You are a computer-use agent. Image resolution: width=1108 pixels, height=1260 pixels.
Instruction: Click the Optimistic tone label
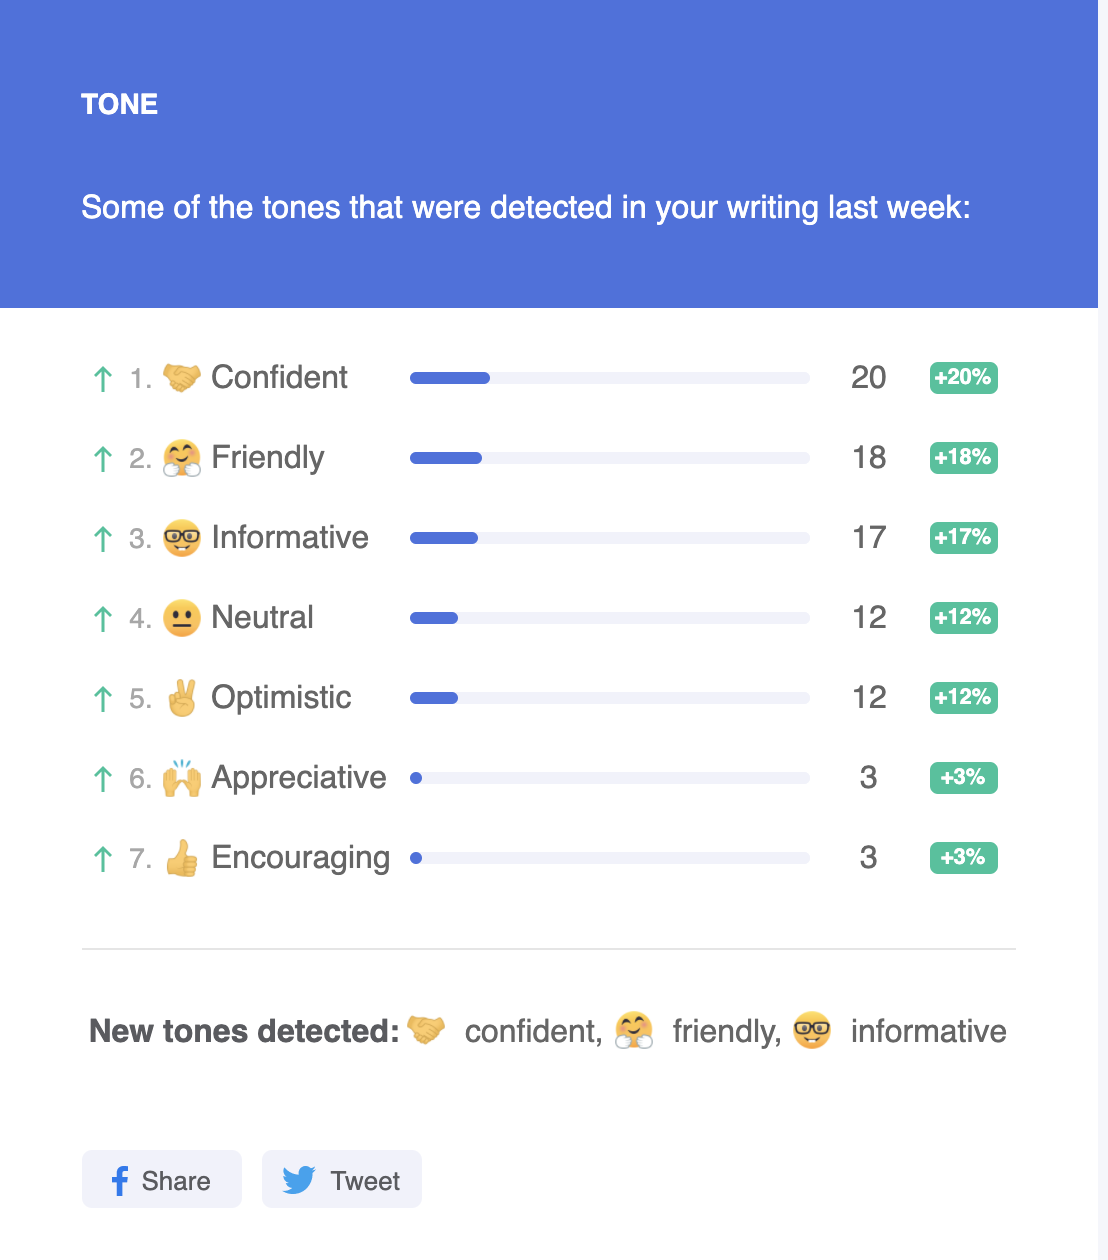(x=281, y=697)
